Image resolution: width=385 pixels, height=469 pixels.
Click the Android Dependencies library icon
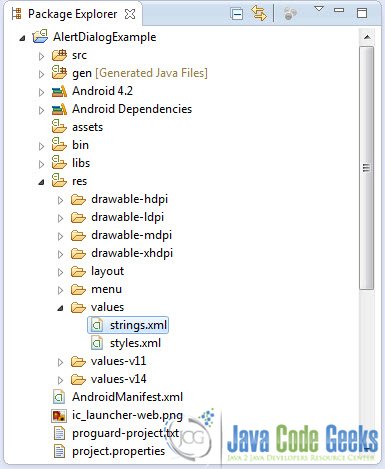click(x=59, y=109)
